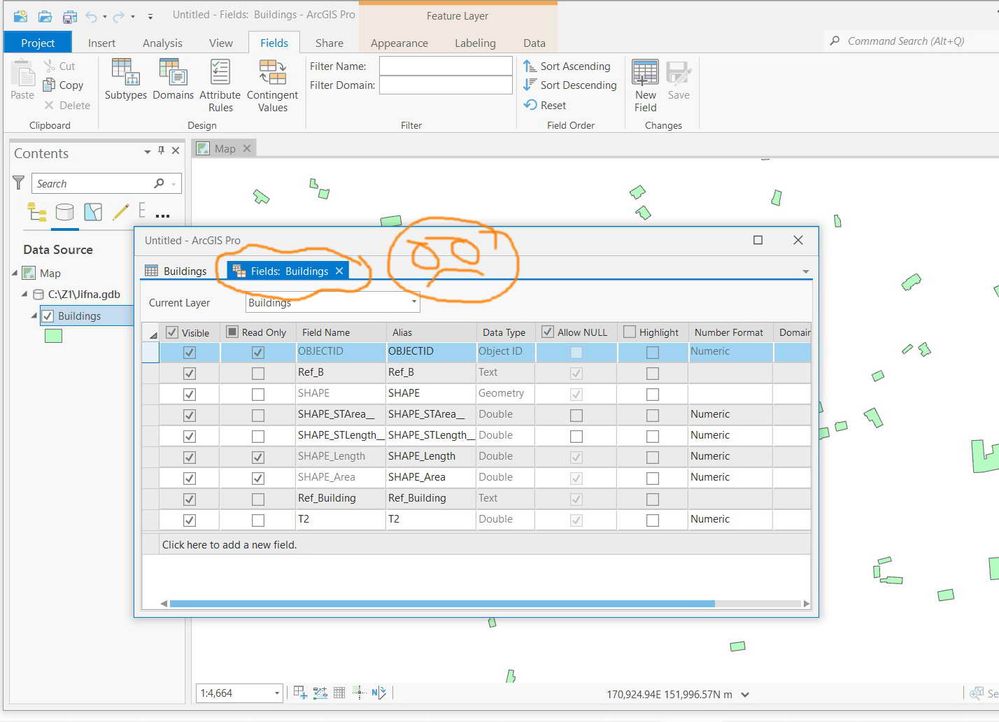The height and width of the screenshot is (722, 999).
Task: List contents by editing
Action: coord(120,212)
